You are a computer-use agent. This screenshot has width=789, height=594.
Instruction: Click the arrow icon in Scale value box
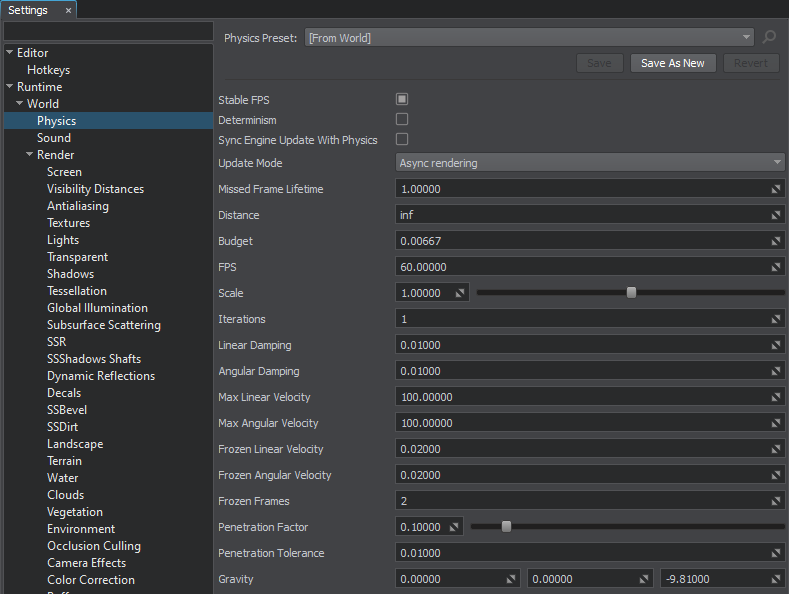[x=460, y=293]
